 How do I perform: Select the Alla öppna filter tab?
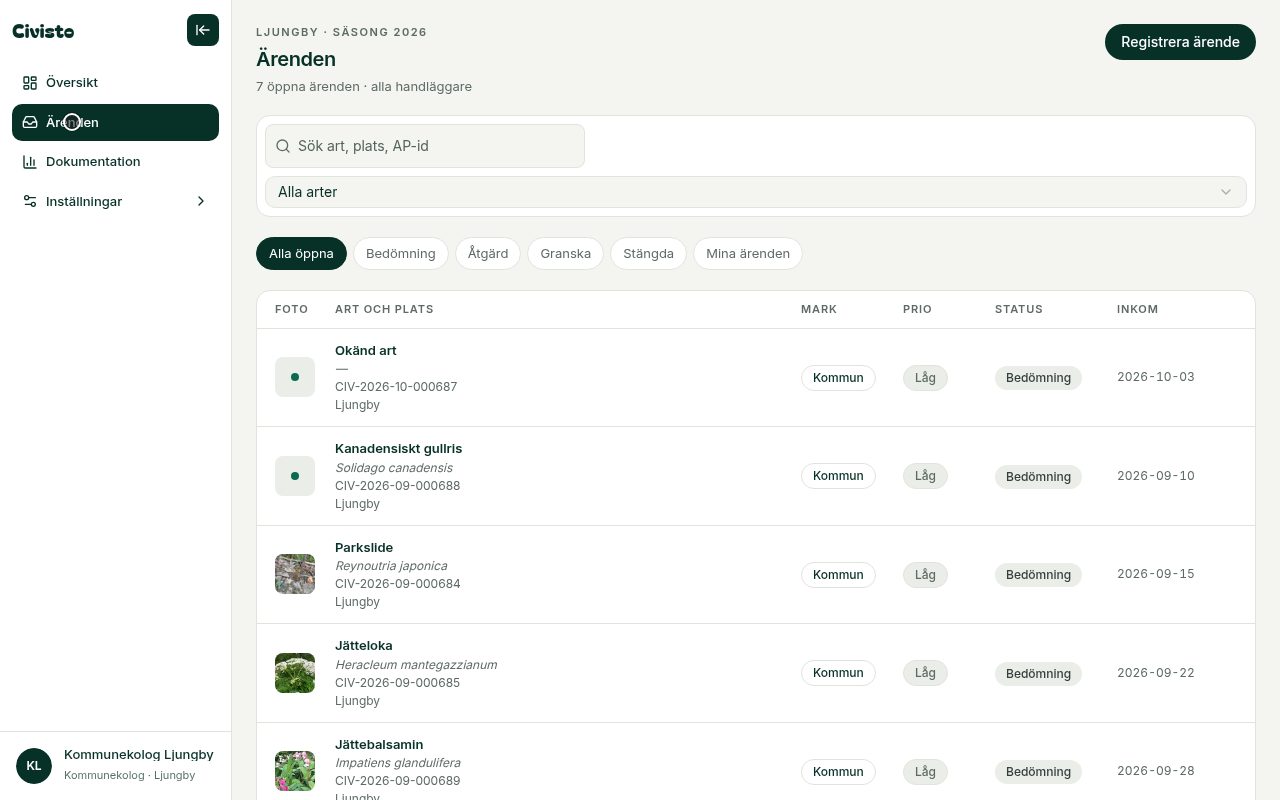pyautogui.click(x=301, y=253)
